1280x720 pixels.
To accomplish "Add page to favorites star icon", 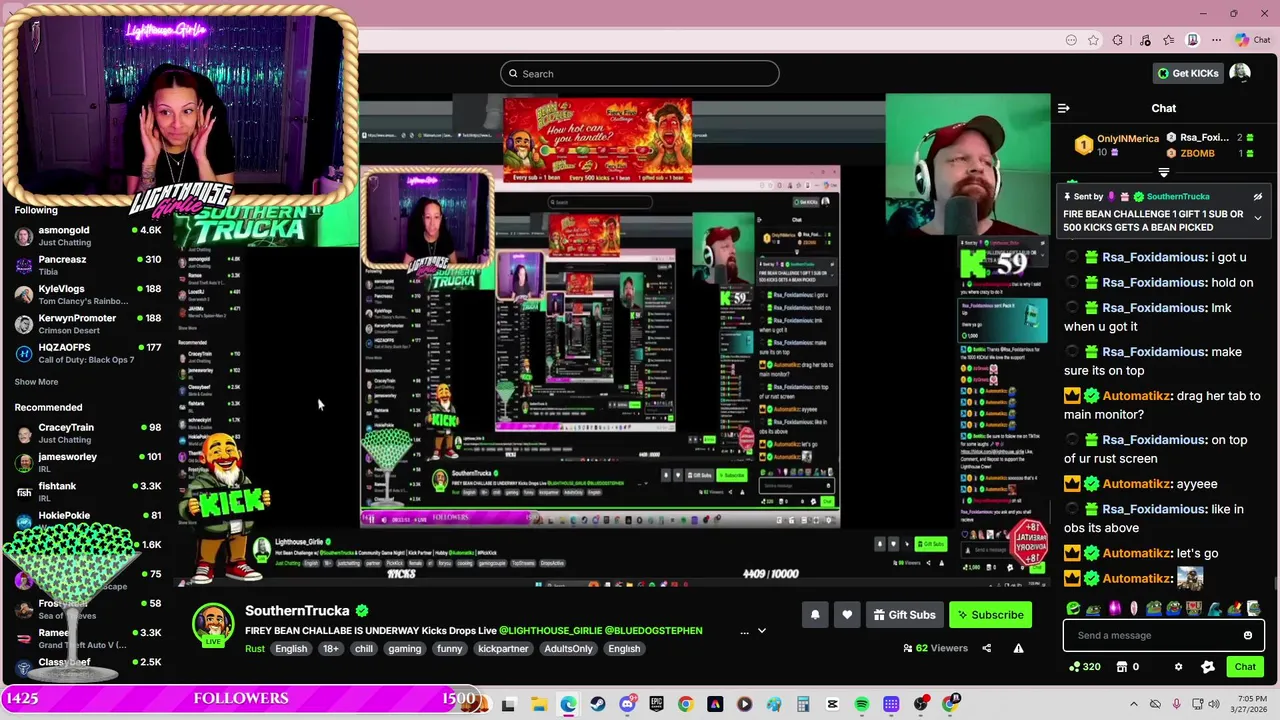I will point(1093,40).
